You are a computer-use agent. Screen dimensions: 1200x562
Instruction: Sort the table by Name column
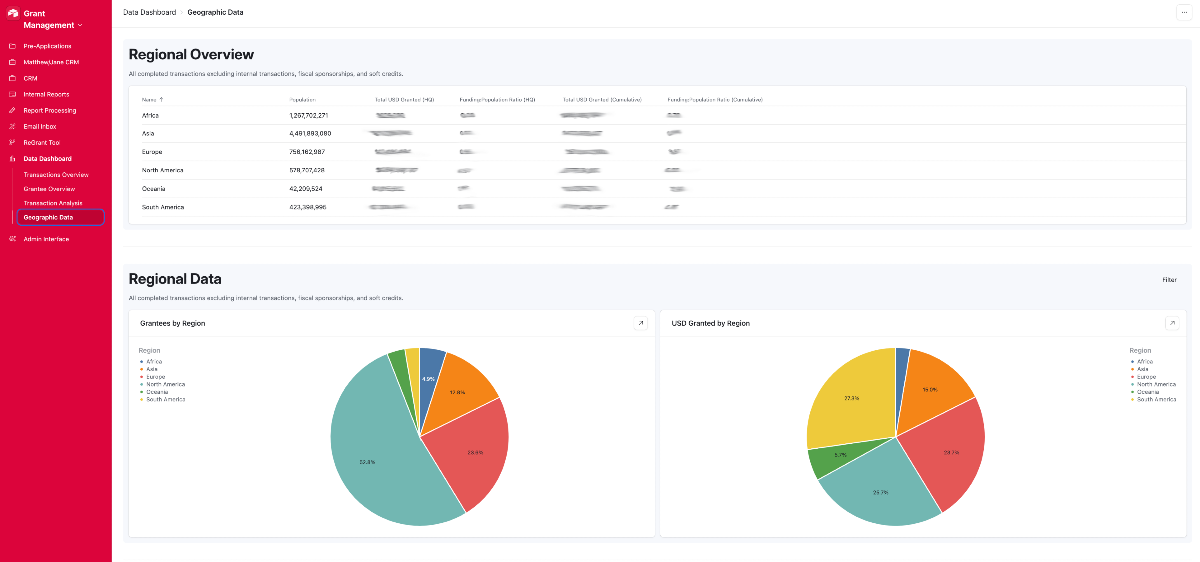point(152,100)
